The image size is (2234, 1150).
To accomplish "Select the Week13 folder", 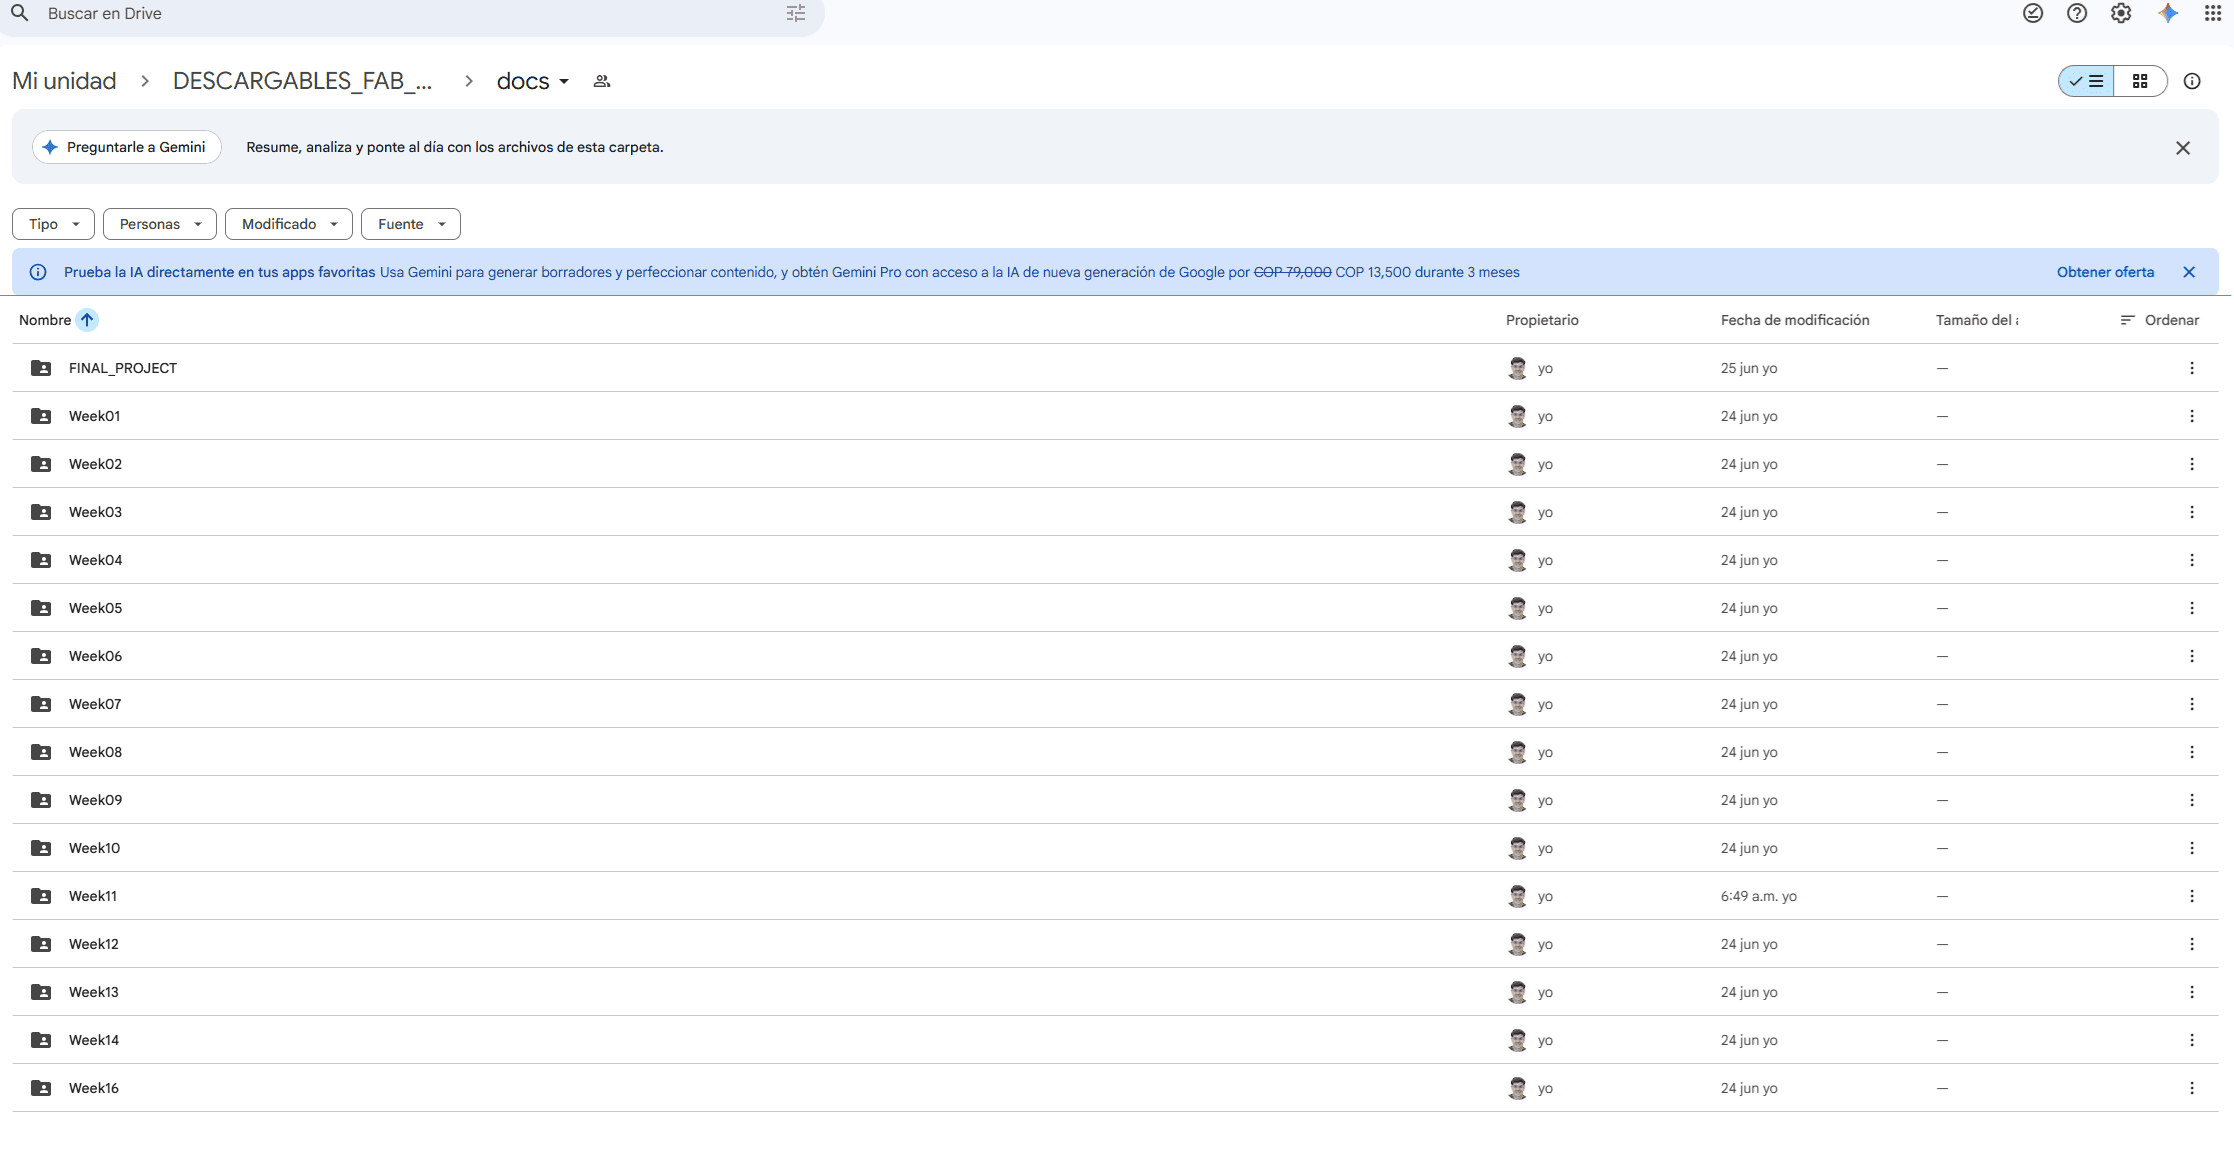I will coord(1115,992).
